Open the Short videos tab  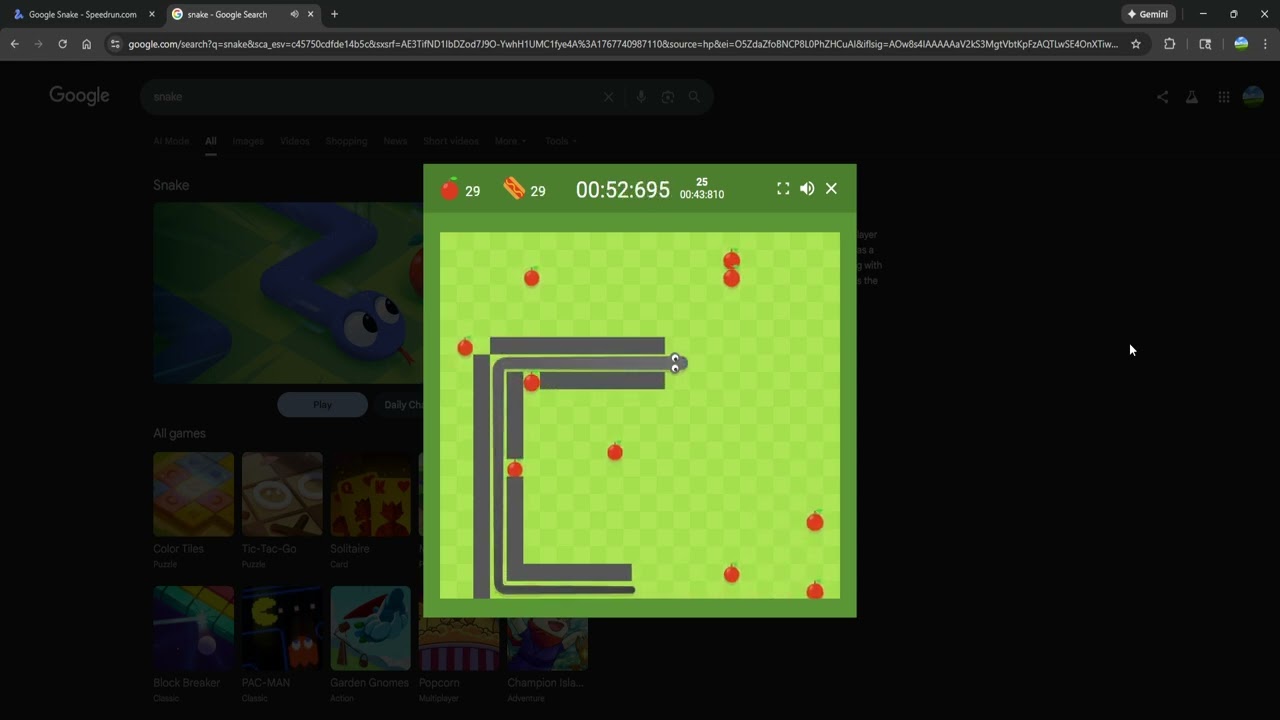451,141
